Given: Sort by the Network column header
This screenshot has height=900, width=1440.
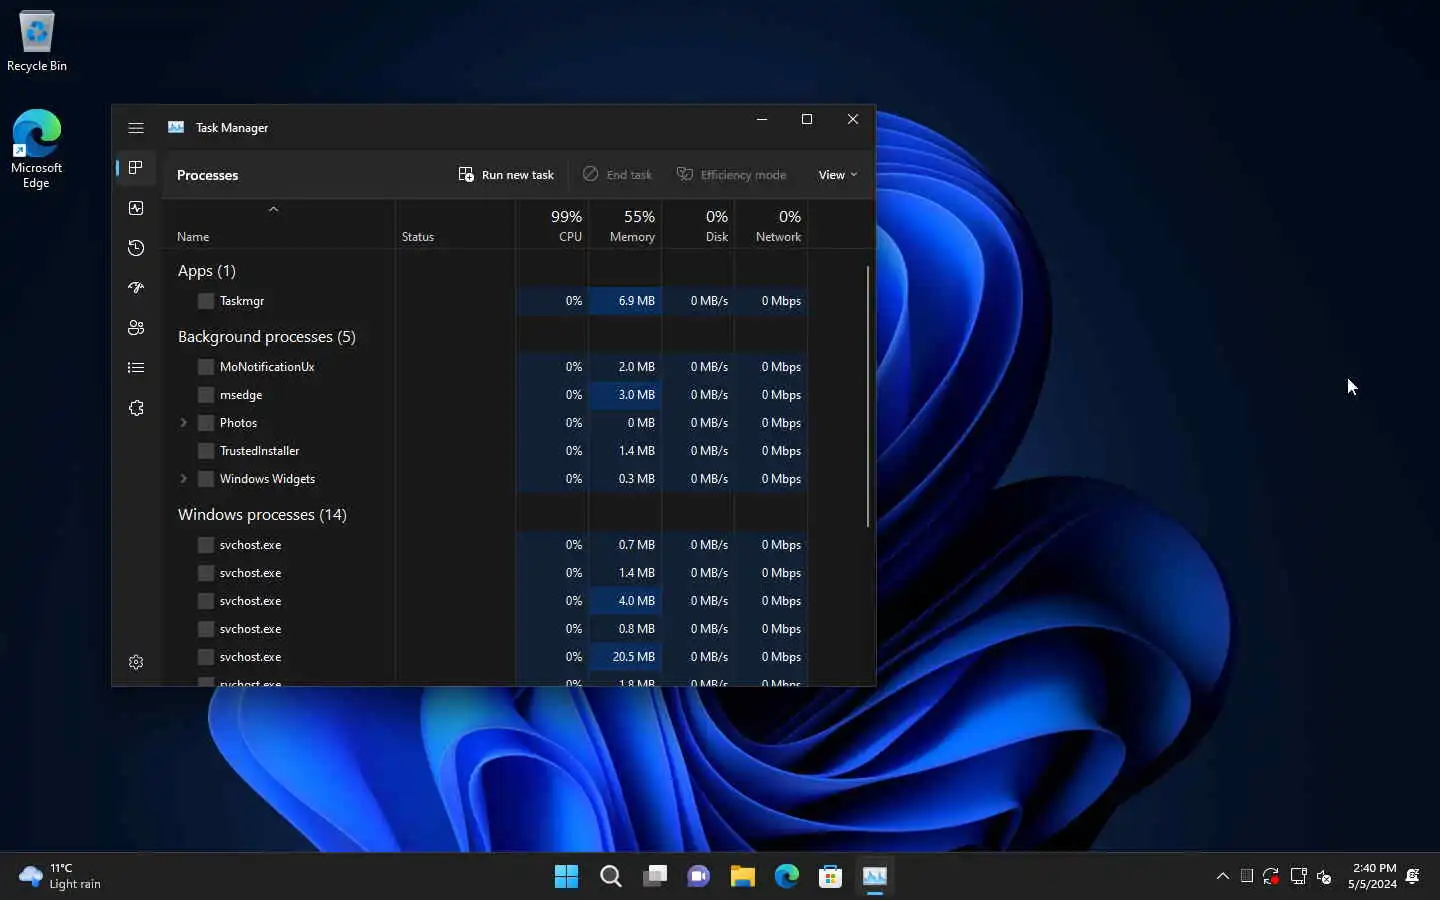Looking at the screenshot, I should (x=771, y=225).
